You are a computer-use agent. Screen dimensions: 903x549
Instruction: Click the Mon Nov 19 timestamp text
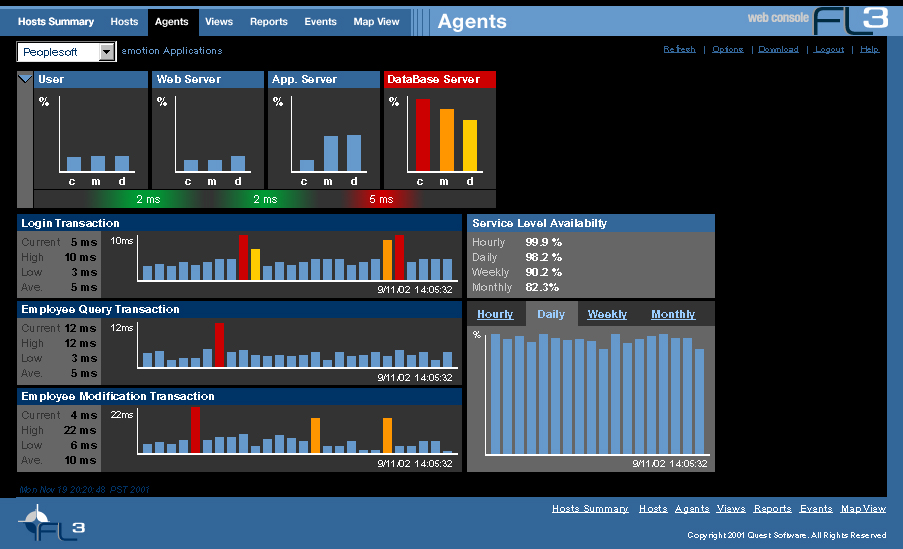pos(84,490)
